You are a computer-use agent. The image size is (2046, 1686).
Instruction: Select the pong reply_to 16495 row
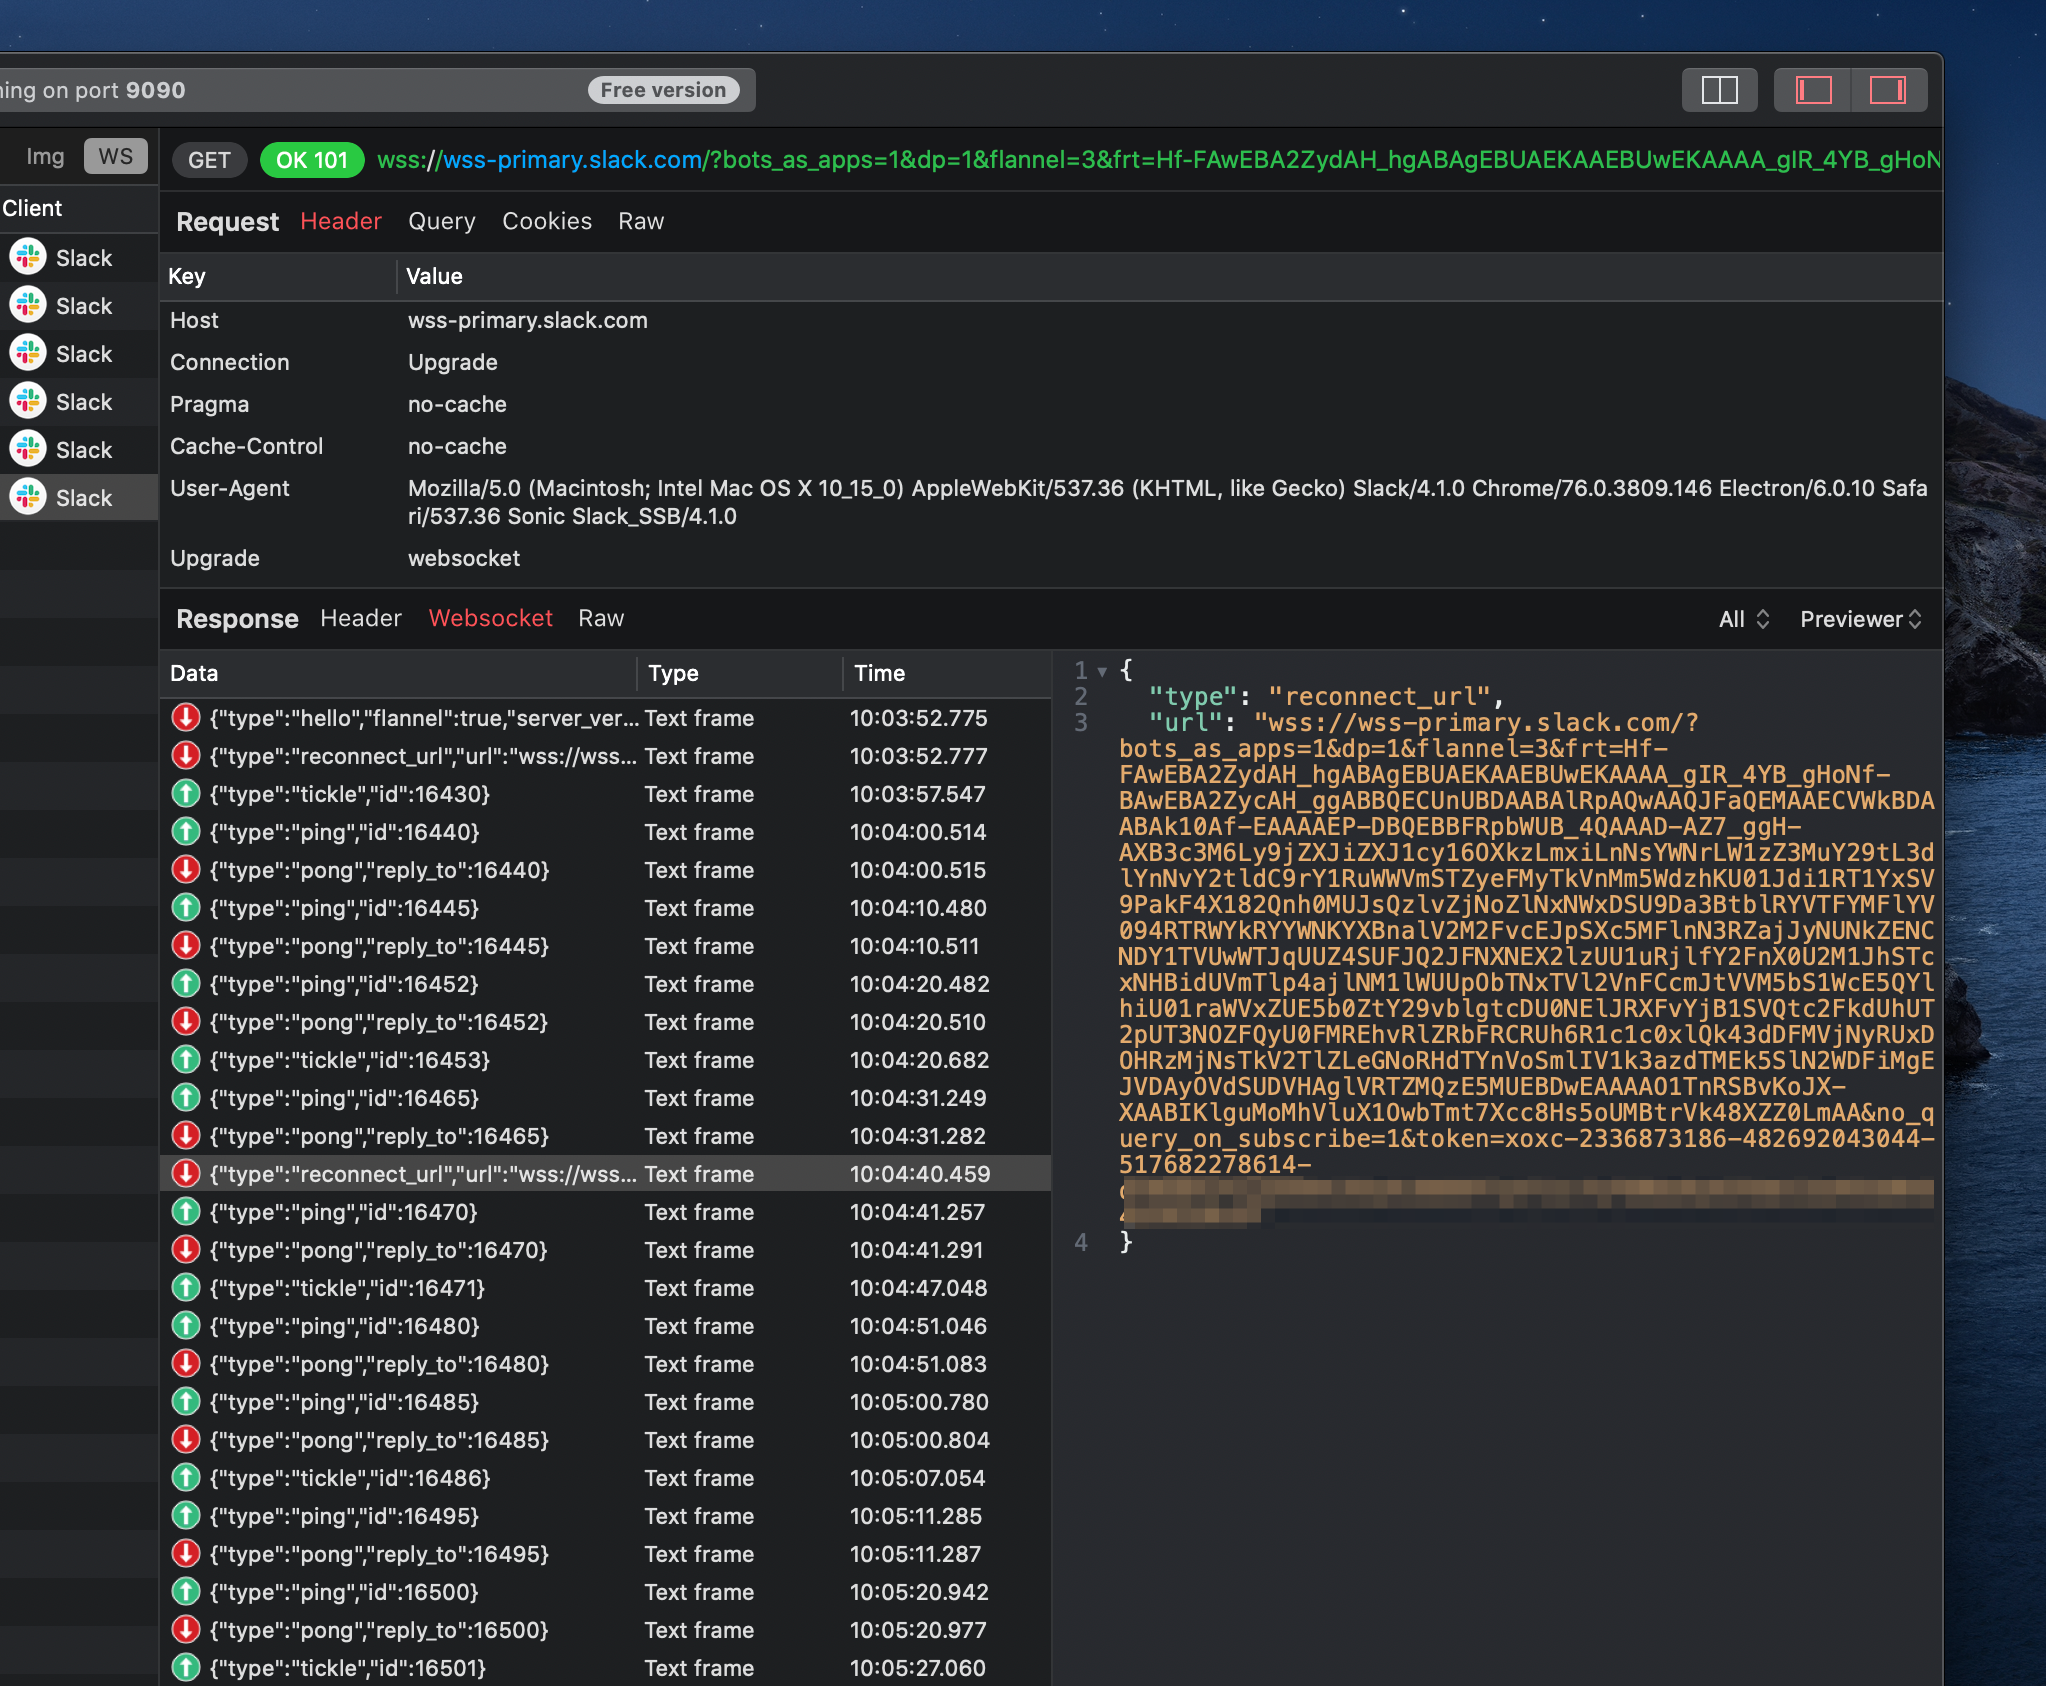click(x=605, y=1554)
